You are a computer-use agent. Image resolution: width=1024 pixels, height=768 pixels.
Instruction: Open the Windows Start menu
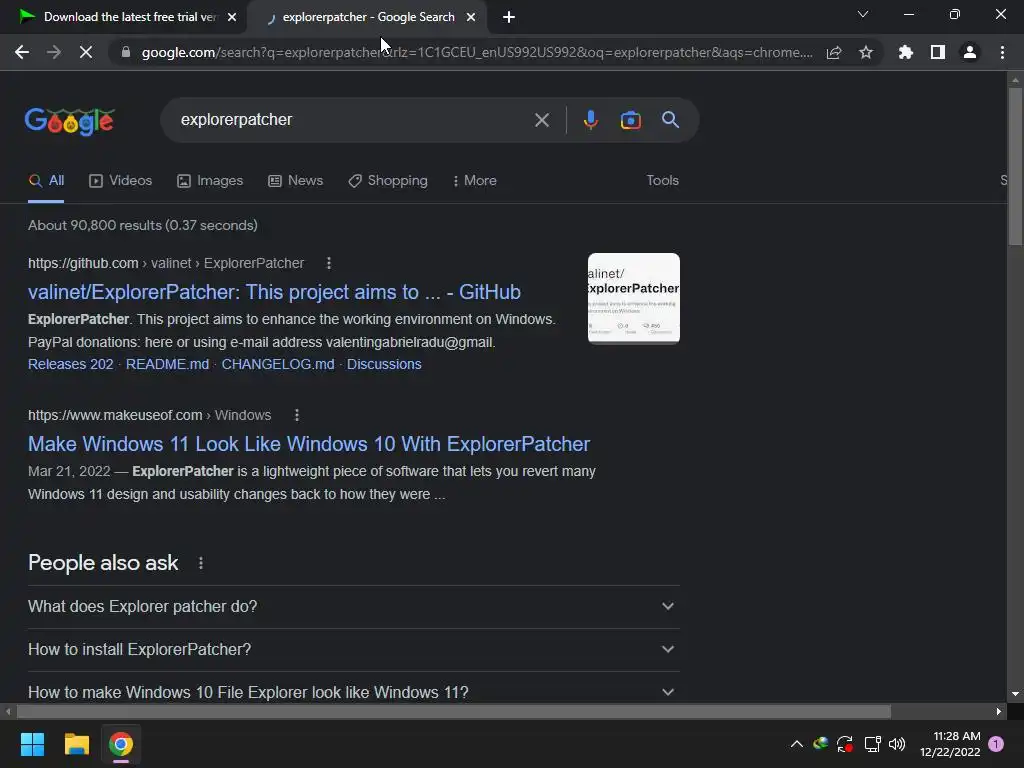coord(32,744)
